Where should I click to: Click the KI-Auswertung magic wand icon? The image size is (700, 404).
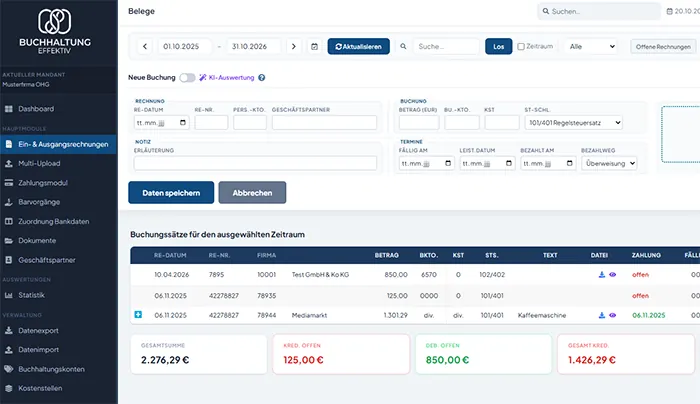(x=203, y=78)
